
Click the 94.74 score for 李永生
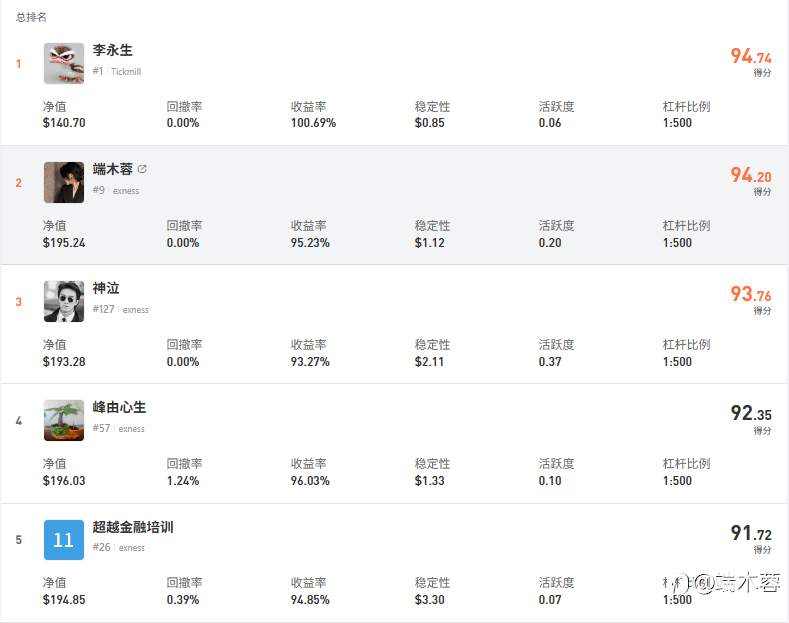[x=750, y=57]
